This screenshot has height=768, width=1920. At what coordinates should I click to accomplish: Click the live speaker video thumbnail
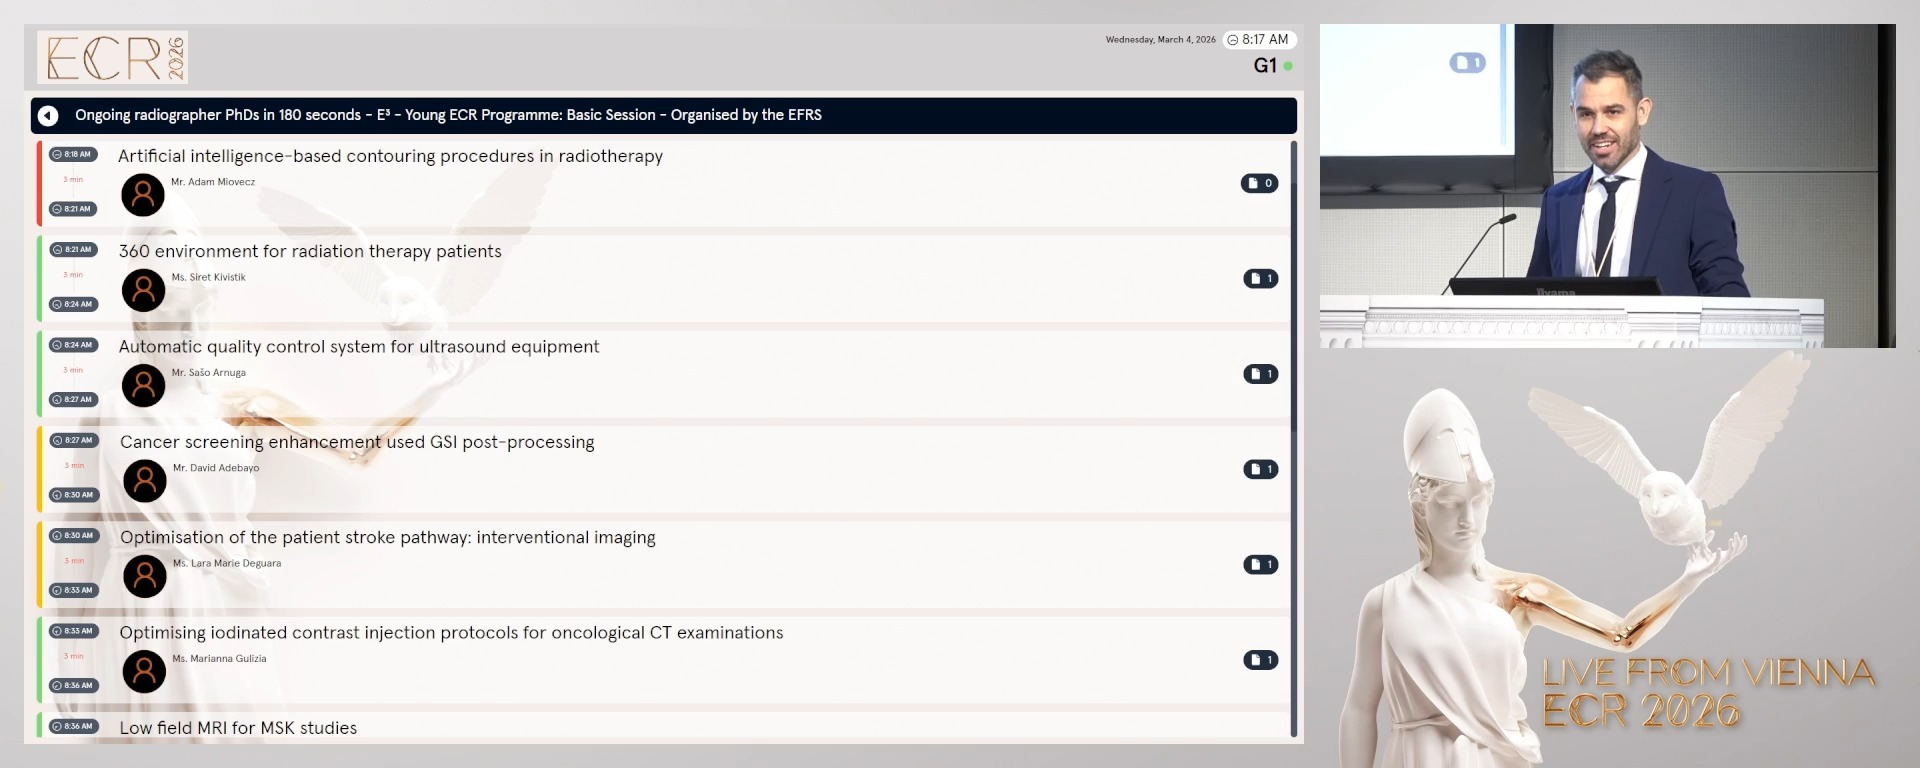pyautogui.click(x=1606, y=186)
